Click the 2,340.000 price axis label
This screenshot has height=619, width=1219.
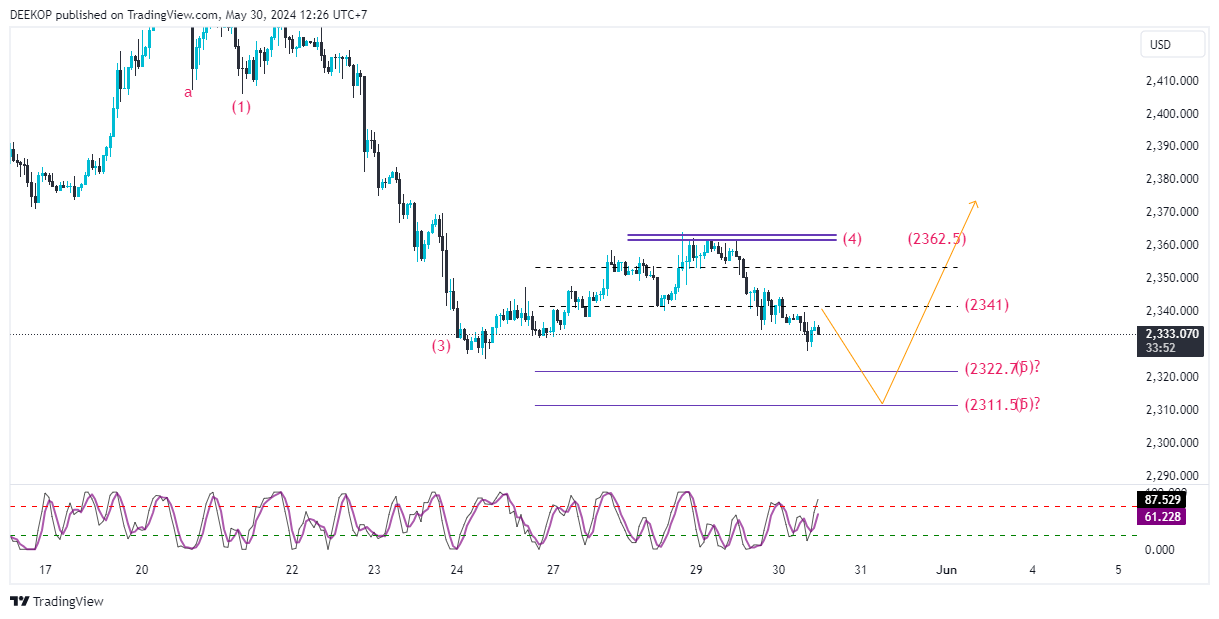1171,311
